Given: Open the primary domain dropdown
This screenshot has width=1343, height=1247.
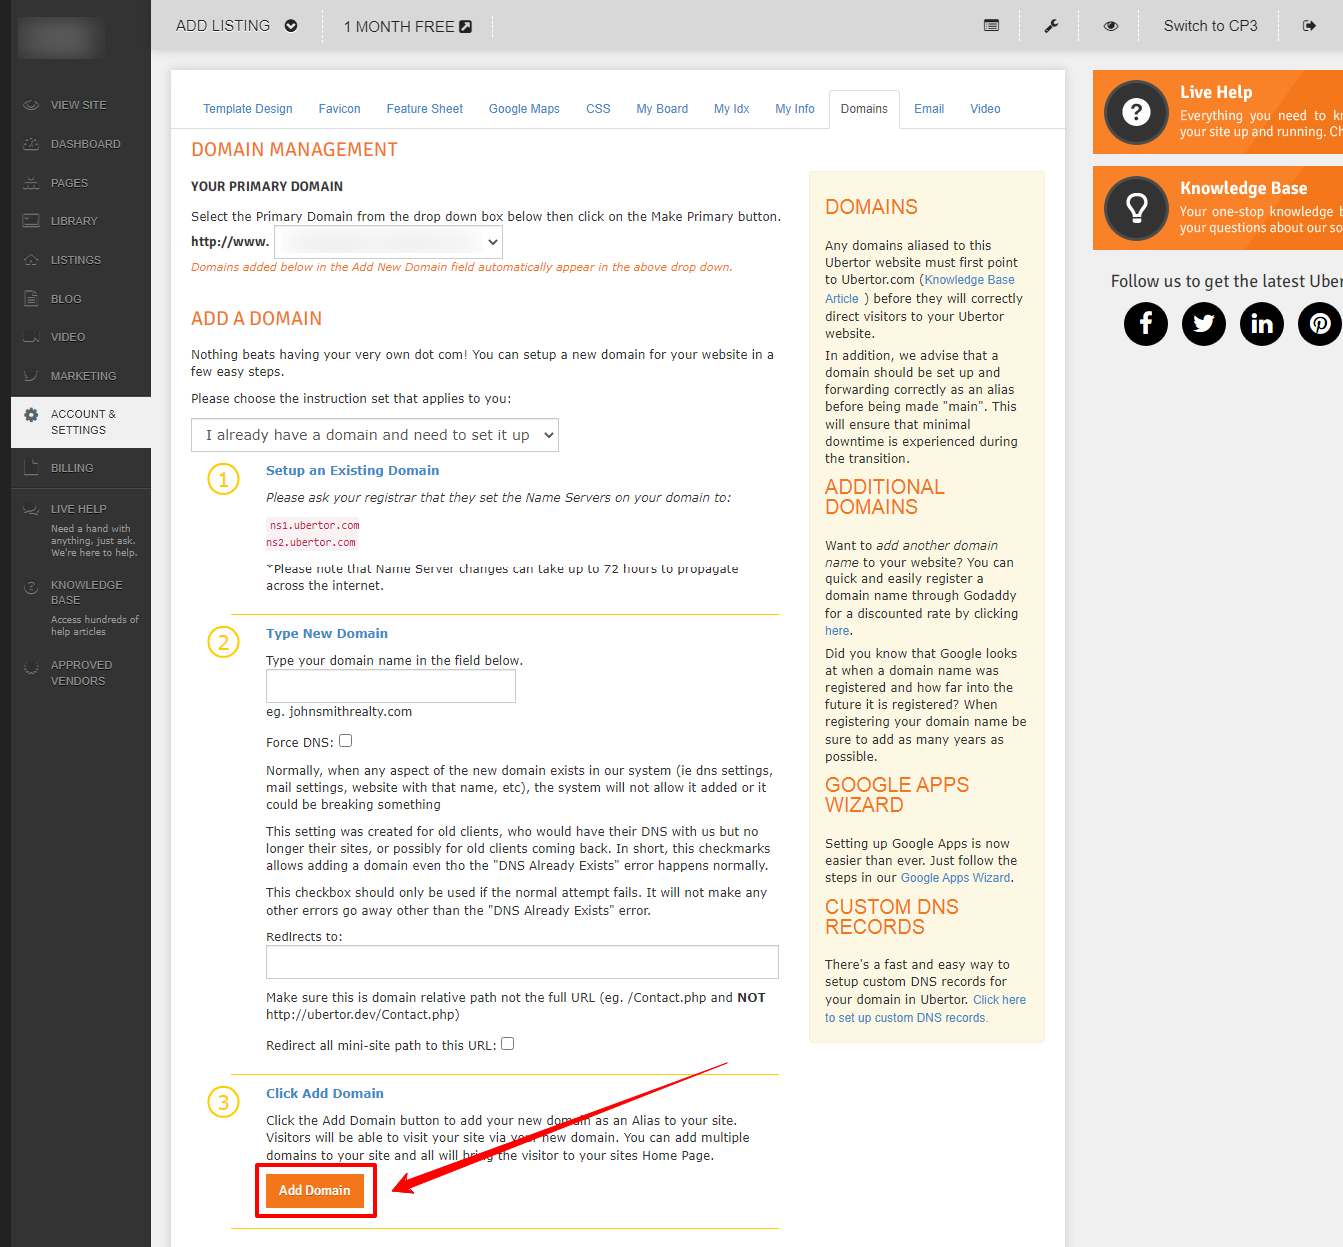Looking at the screenshot, I should tap(388, 242).
